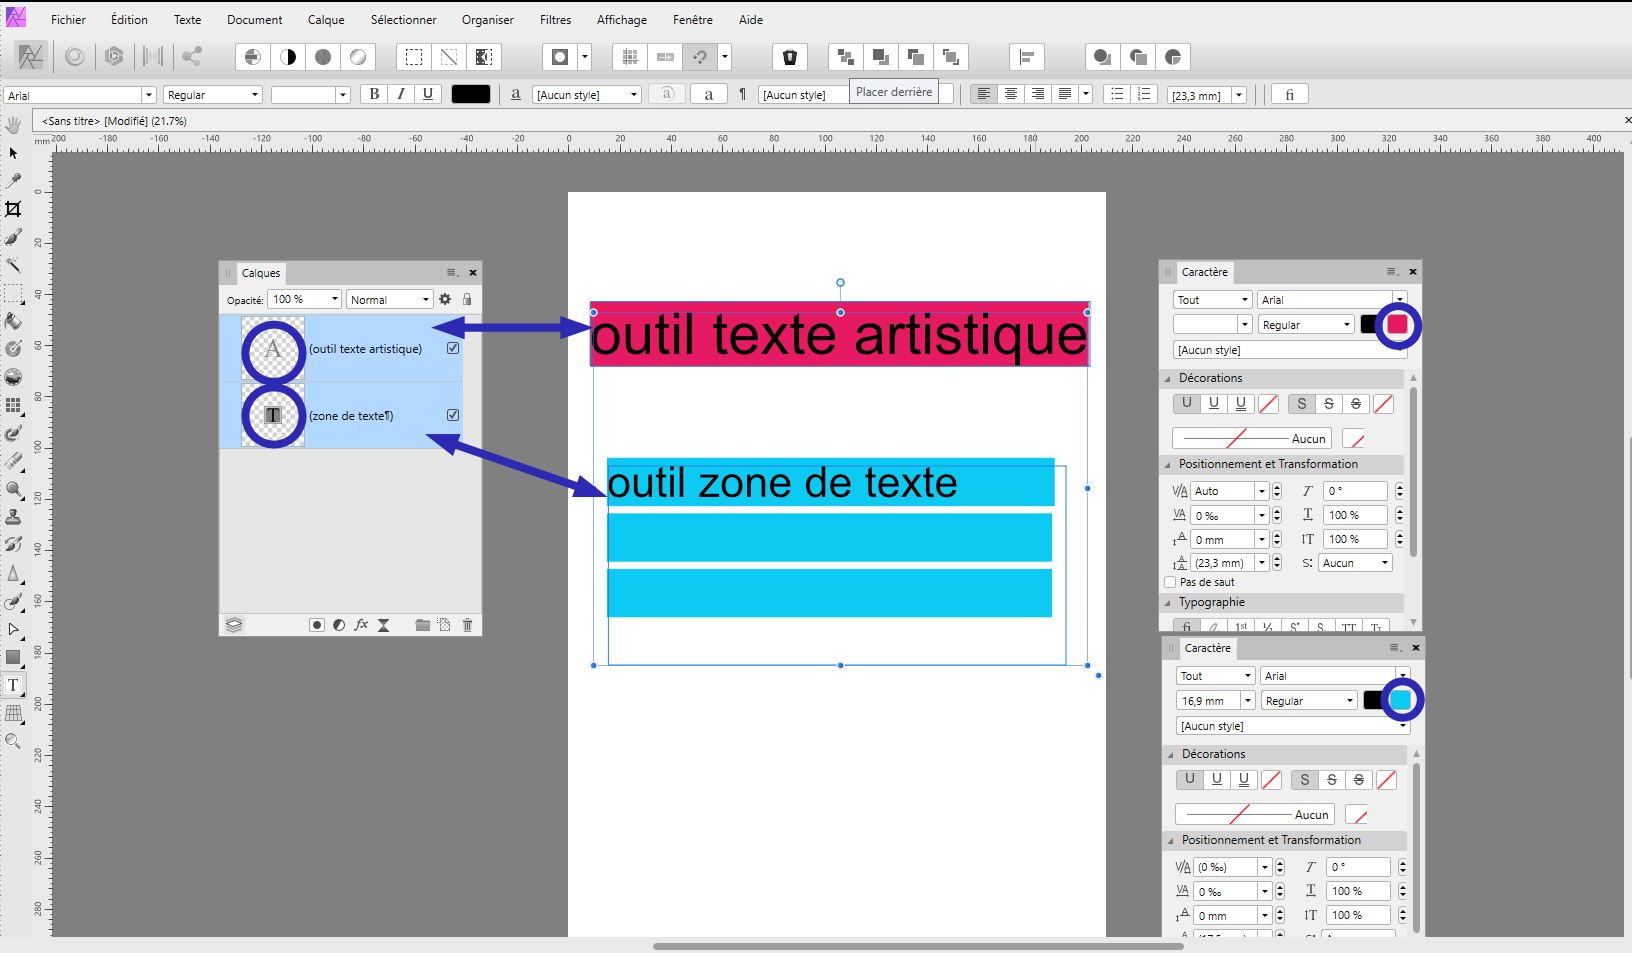Collapse the Décorations section in upper Caractère panel
1632x953 pixels.
(x=1167, y=378)
